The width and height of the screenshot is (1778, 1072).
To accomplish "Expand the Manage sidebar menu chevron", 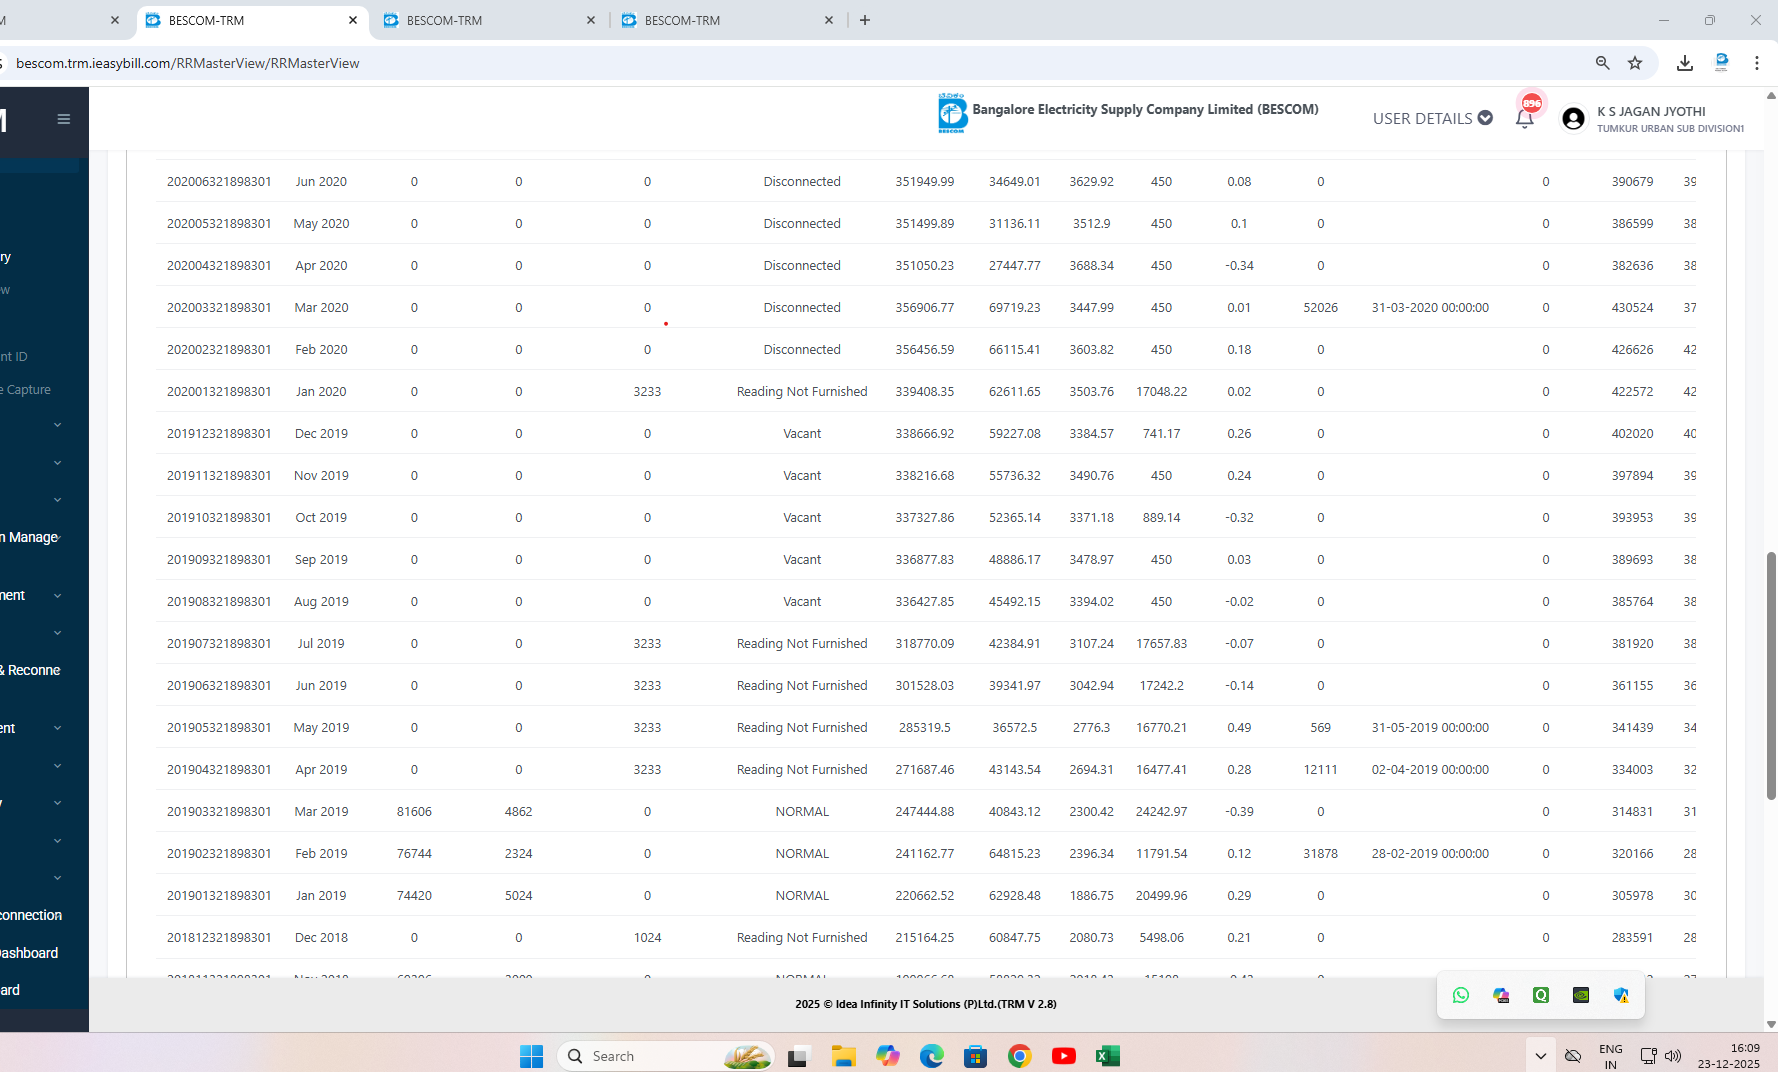I will pyautogui.click(x=59, y=538).
